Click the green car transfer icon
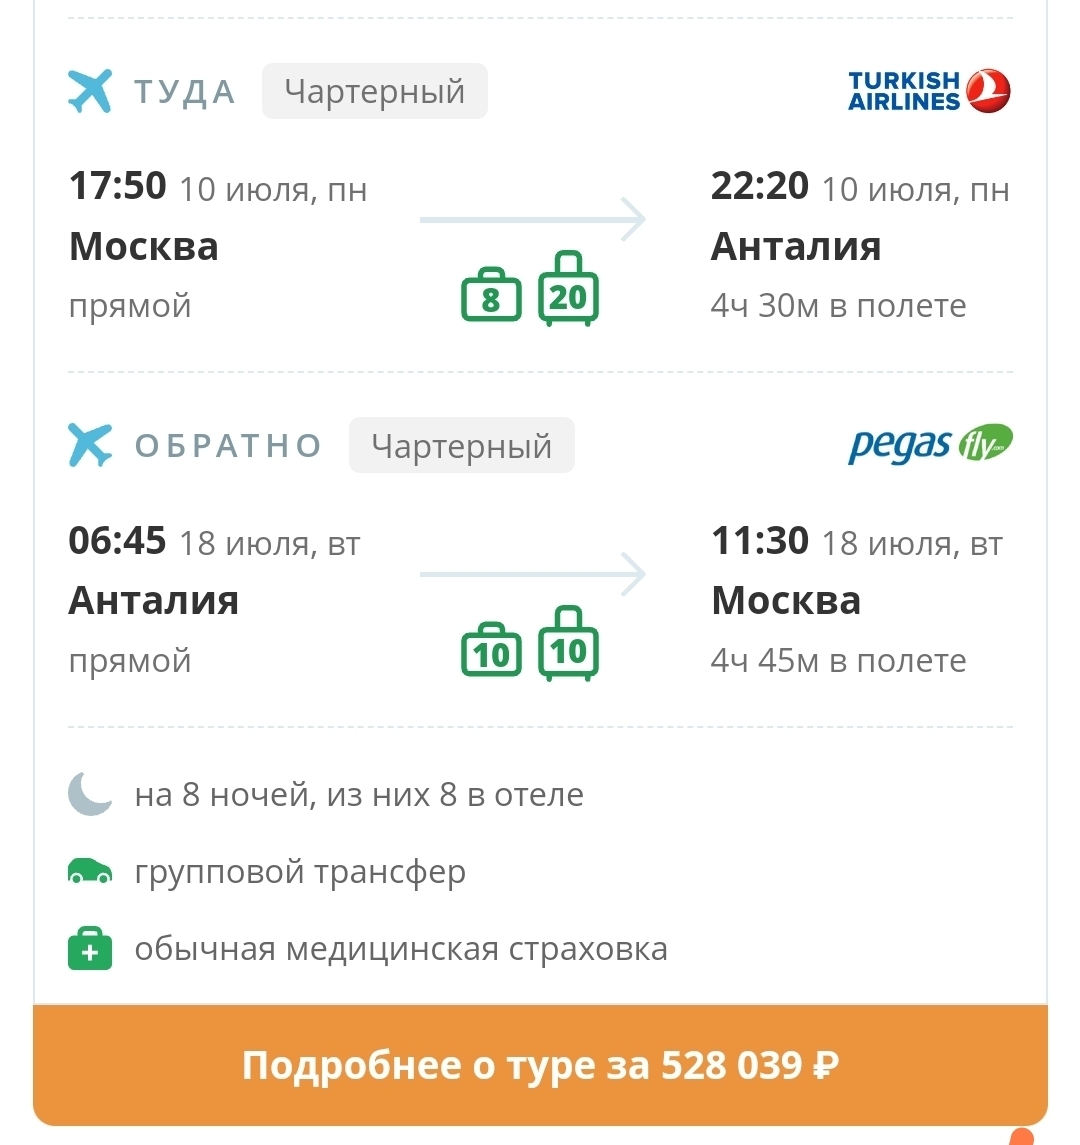 pos(90,872)
